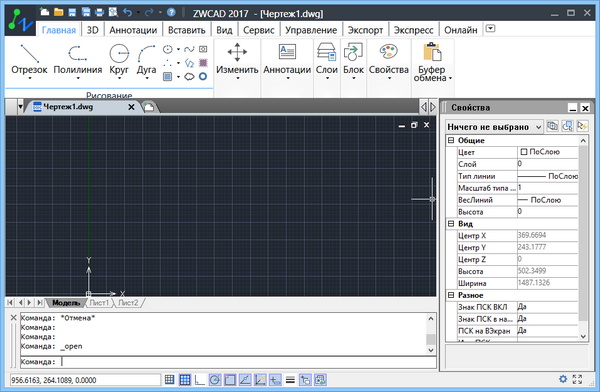
Task: Click the Команда command input field
Action: [228, 362]
